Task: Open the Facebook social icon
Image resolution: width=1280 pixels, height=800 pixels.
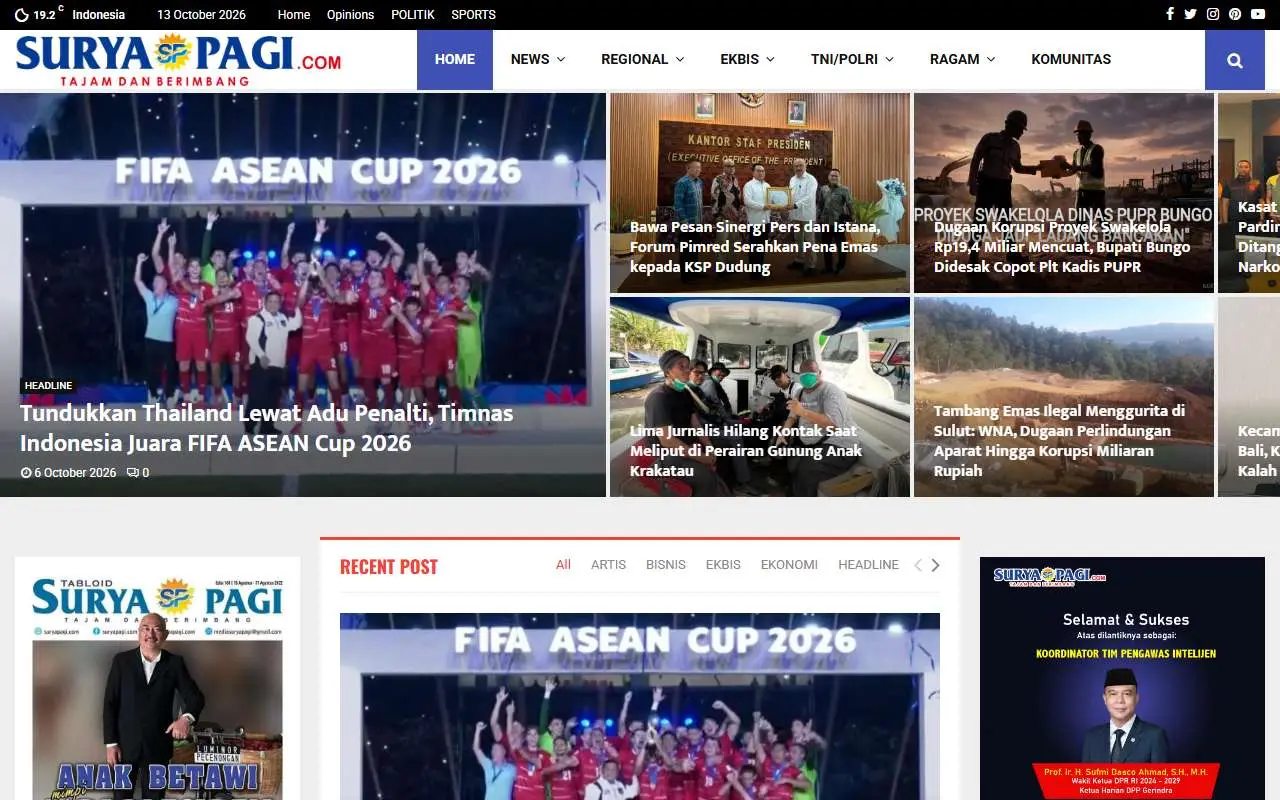Action: (1170, 14)
